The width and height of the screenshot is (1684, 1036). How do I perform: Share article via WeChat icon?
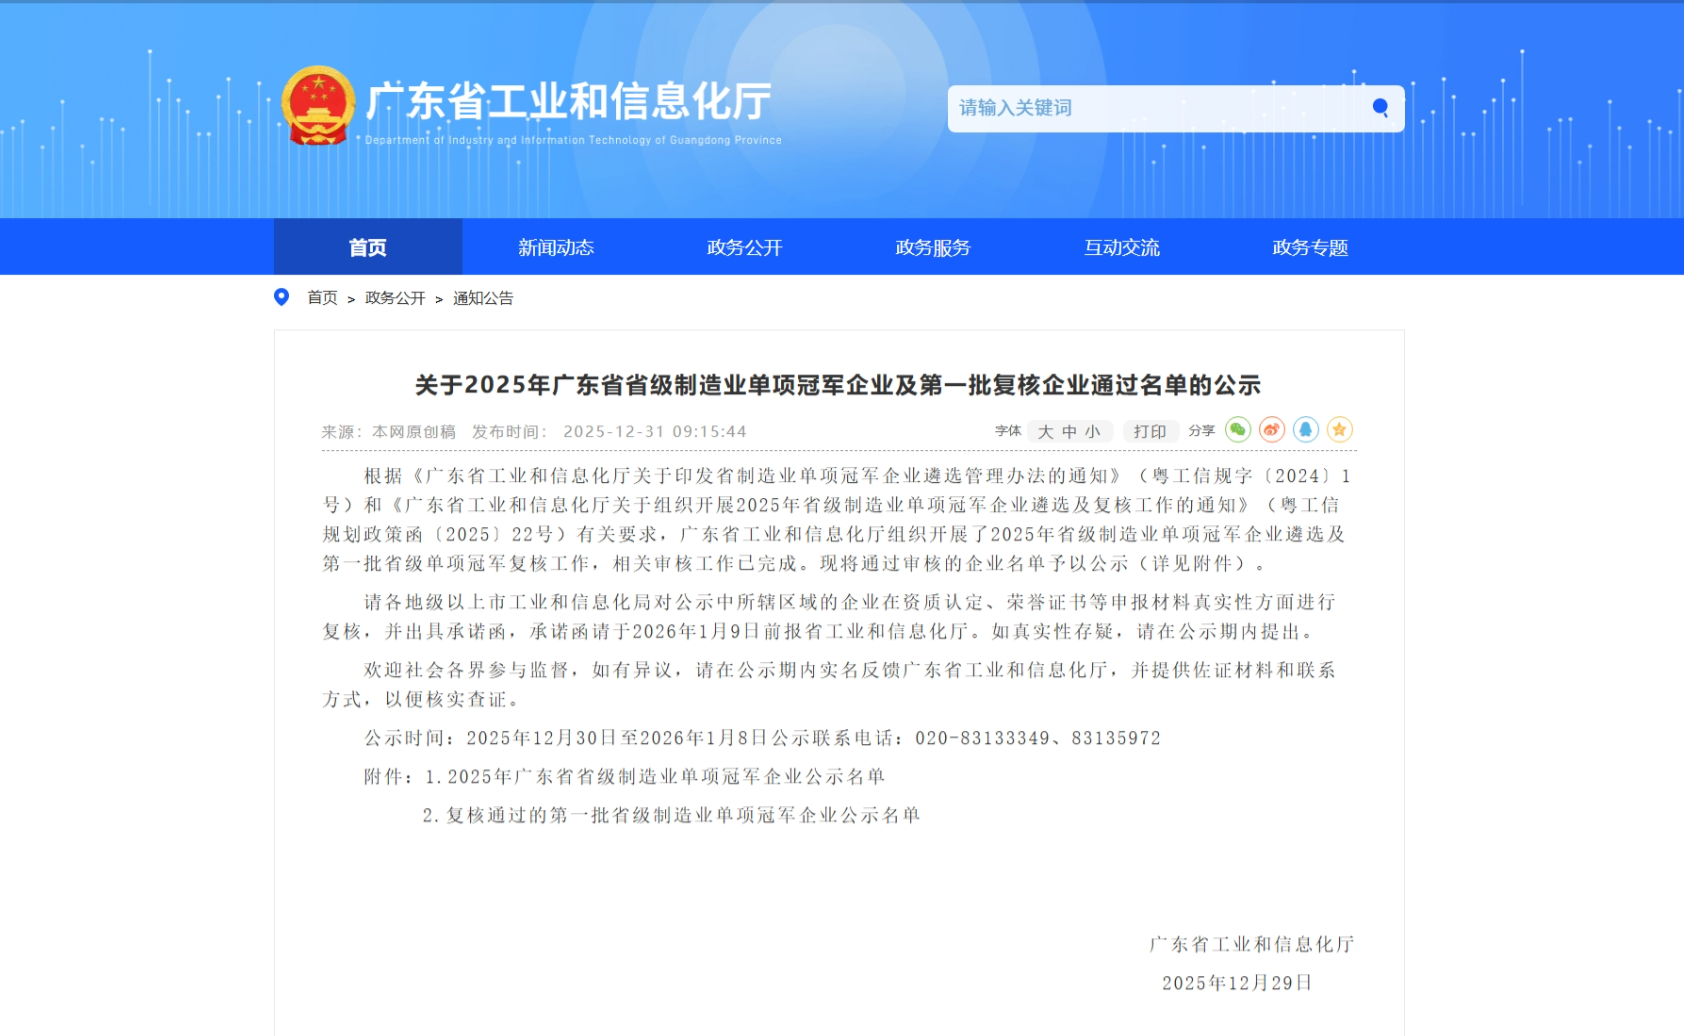[1238, 430]
